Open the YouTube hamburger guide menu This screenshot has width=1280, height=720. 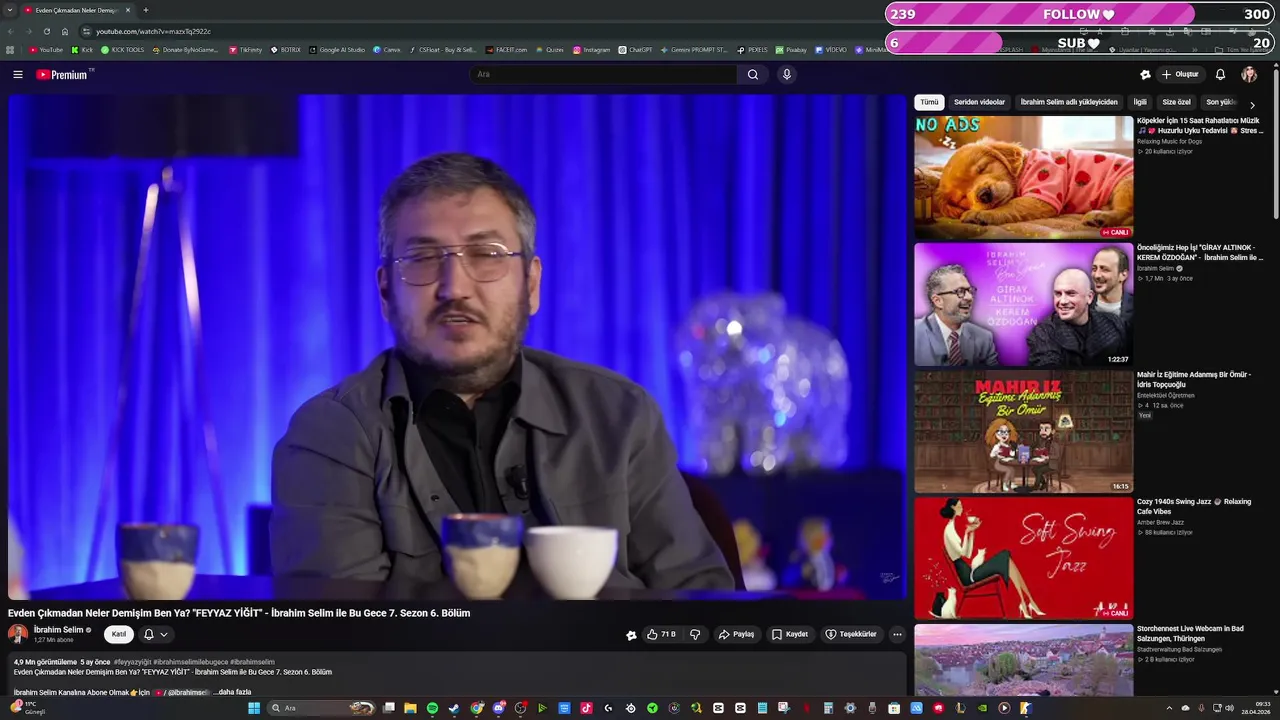[x=17, y=74]
